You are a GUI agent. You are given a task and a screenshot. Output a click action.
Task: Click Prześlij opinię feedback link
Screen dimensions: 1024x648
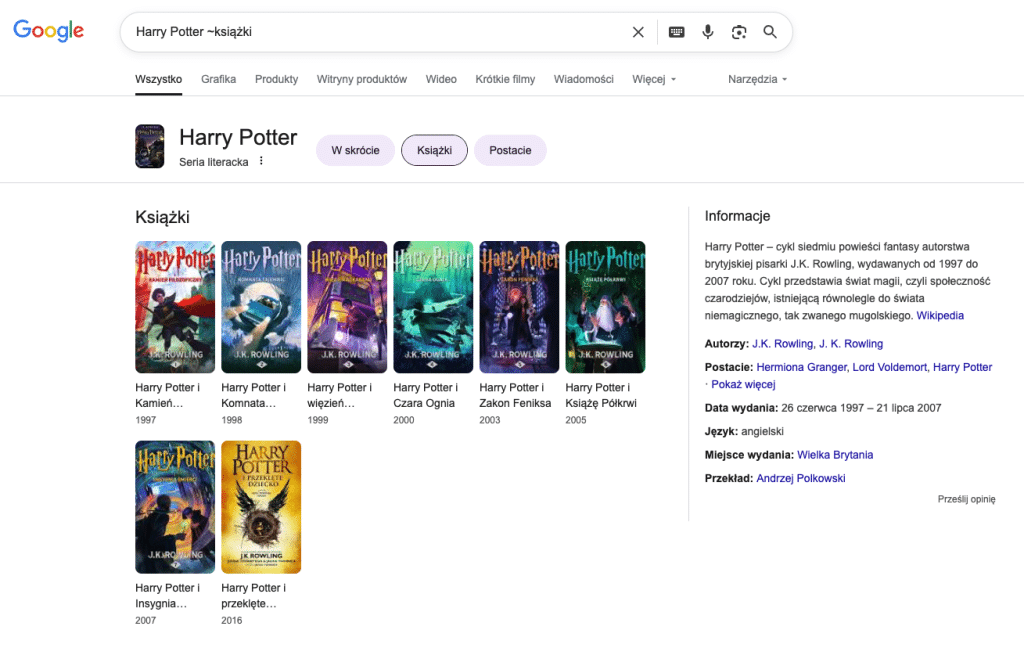pyautogui.click(x=967, y=499)
